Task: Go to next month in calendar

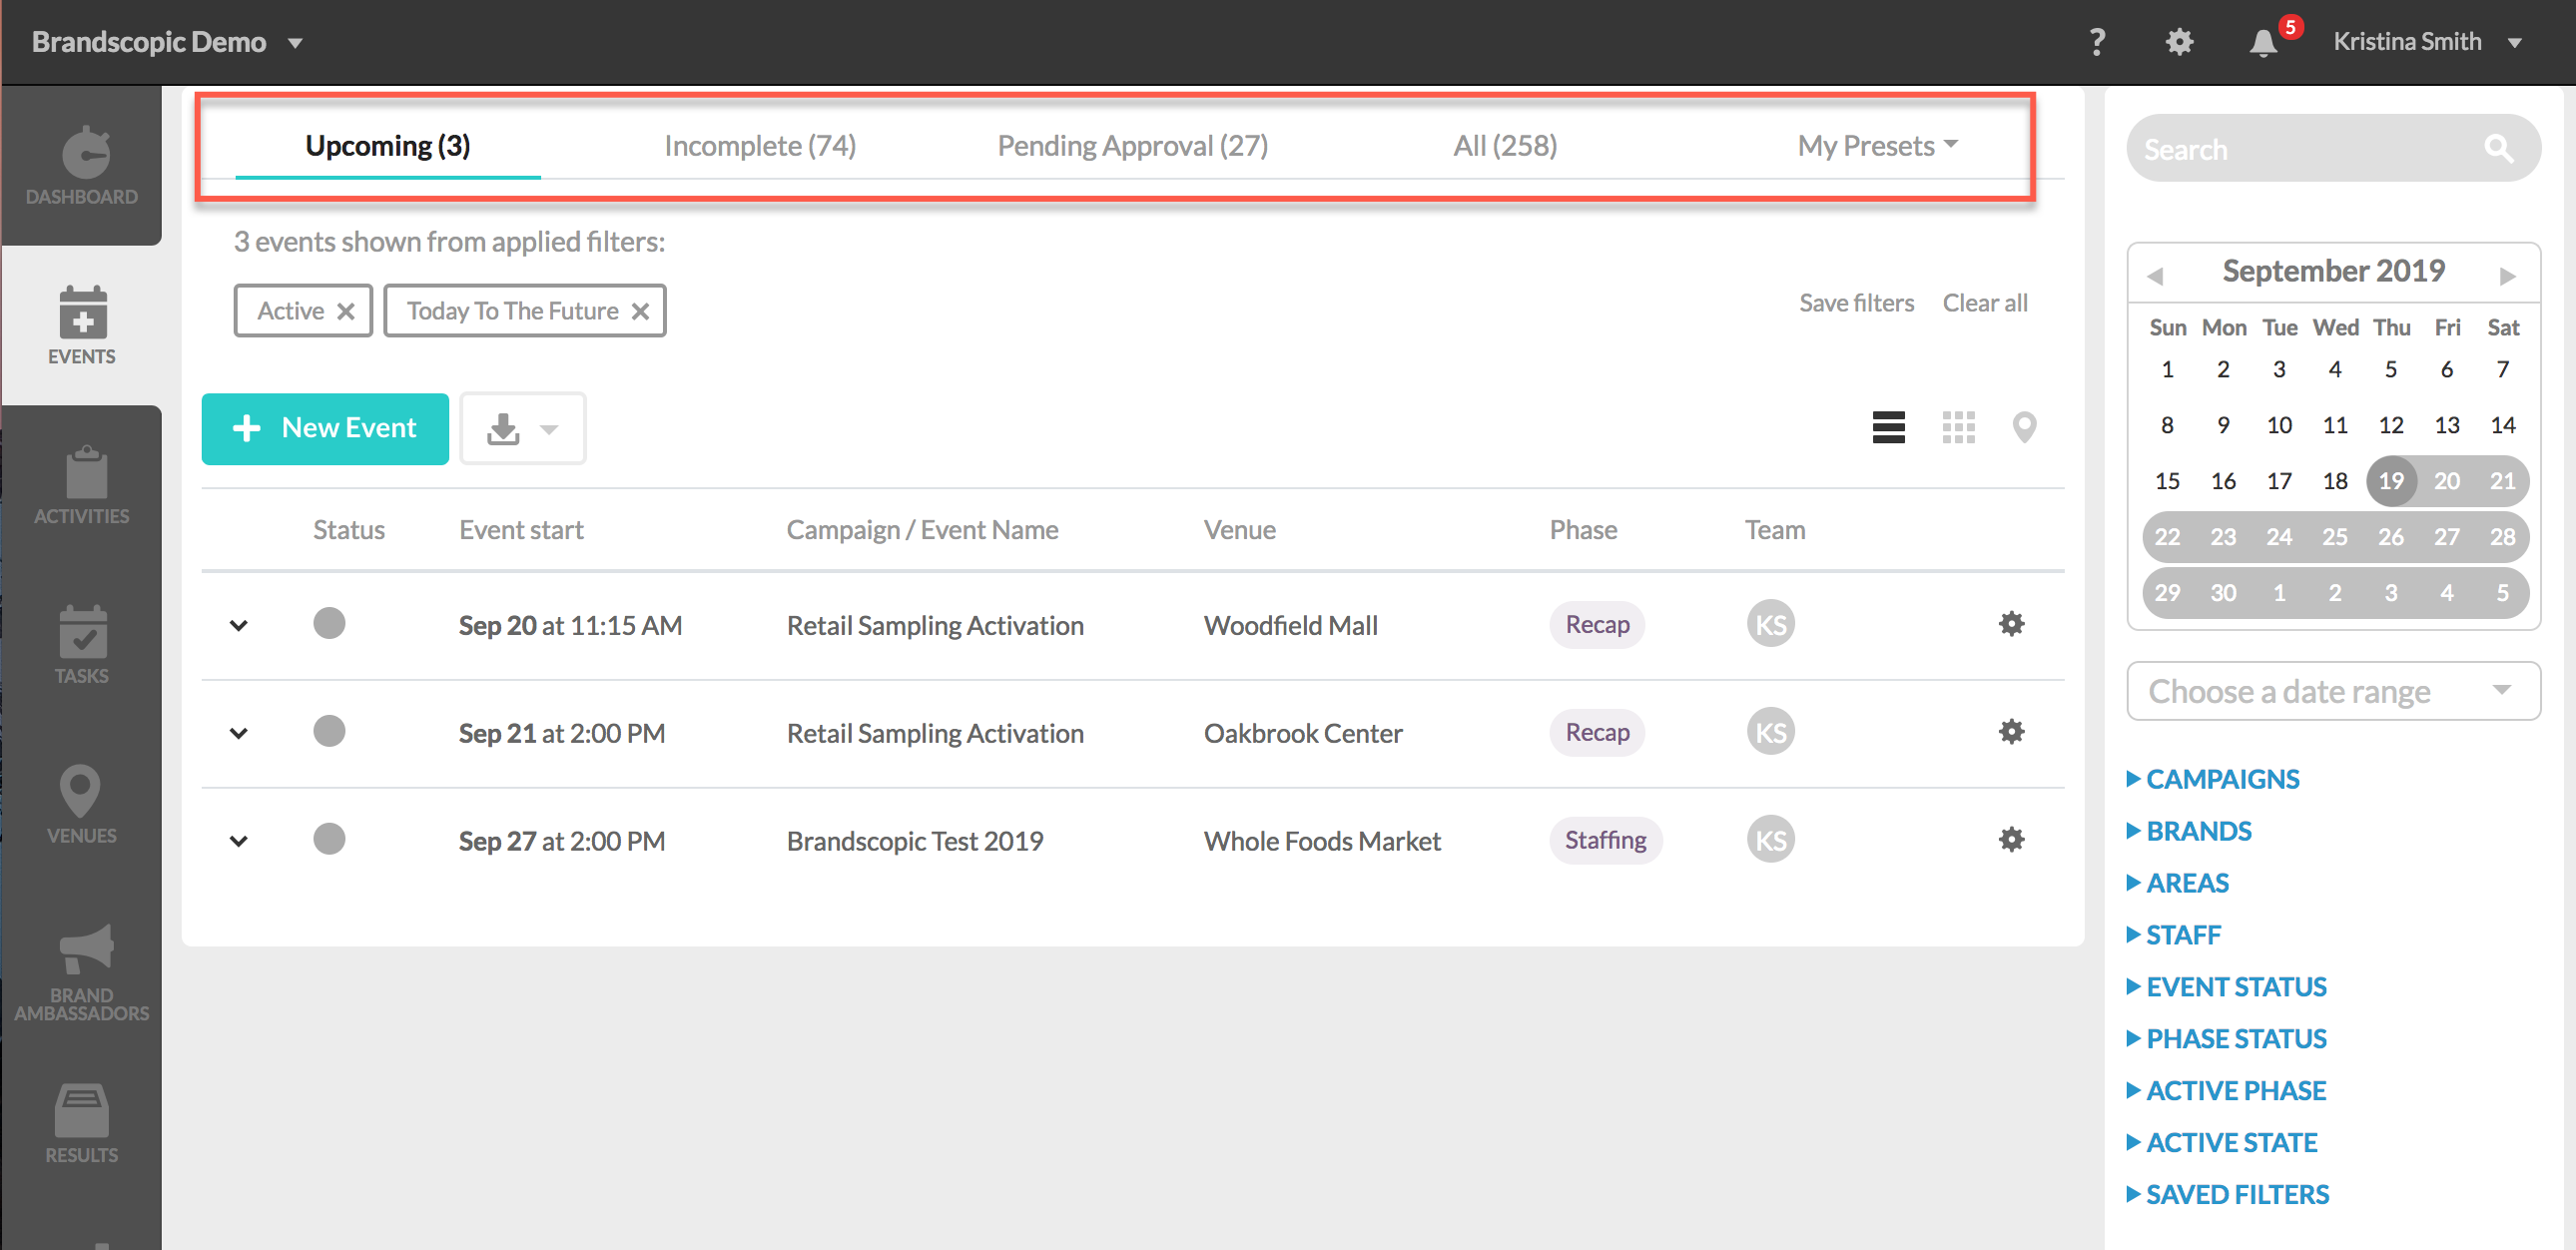Action: [2507, 275]
